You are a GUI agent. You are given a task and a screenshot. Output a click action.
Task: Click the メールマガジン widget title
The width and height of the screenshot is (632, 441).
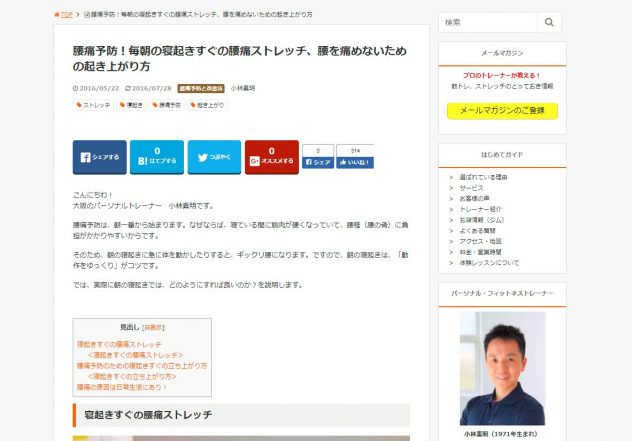point(502,53)
